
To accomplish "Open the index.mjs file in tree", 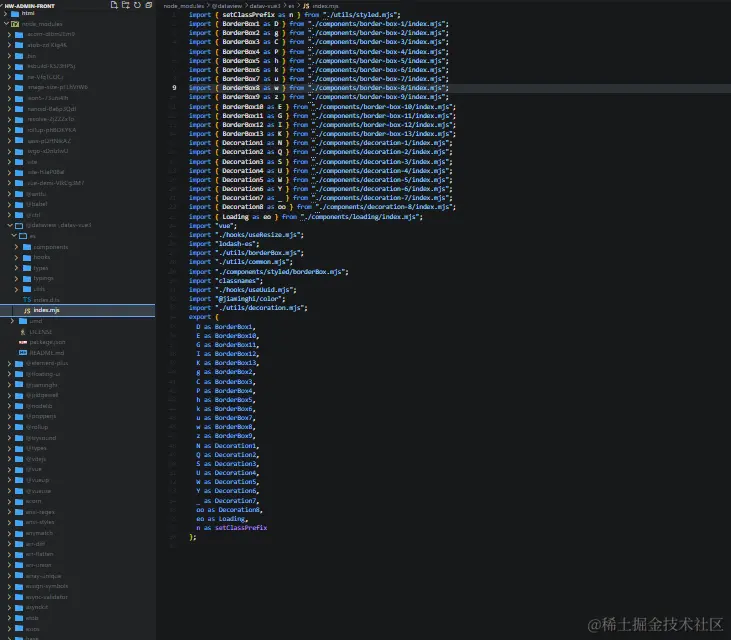I will [77, 310].
